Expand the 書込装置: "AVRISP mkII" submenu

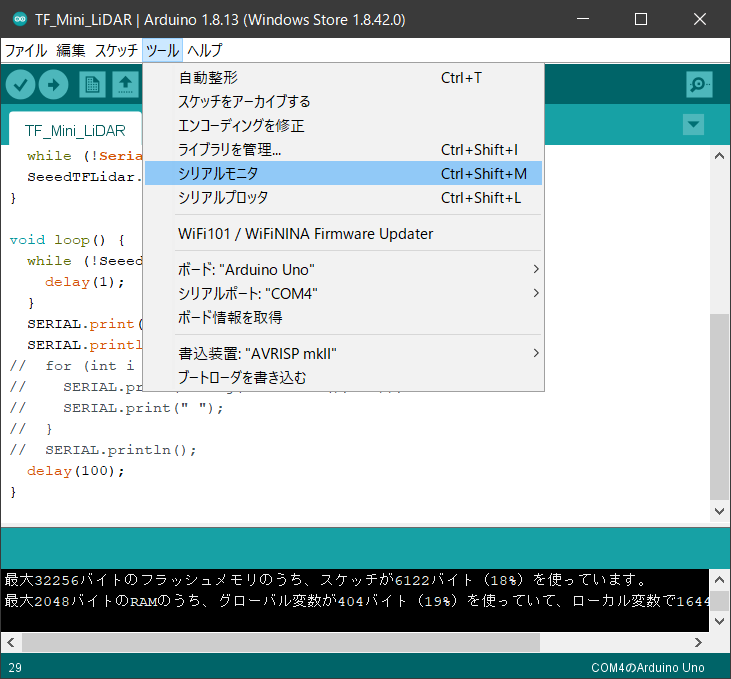pyautogui.click(x=345, y=353)
